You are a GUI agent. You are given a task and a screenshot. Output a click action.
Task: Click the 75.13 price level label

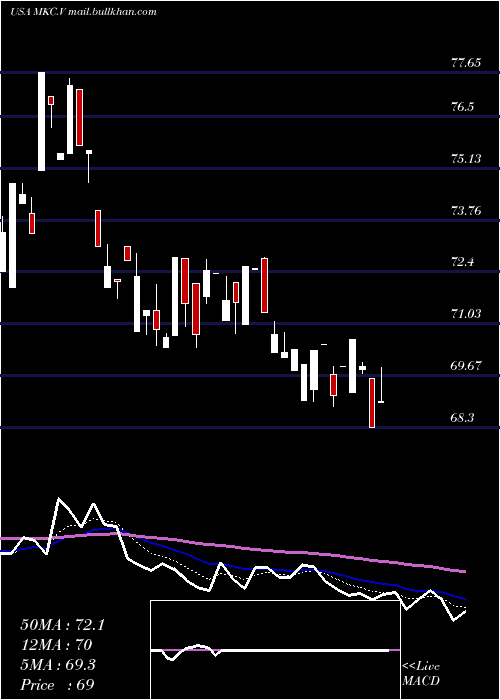(x=466, y=158)
